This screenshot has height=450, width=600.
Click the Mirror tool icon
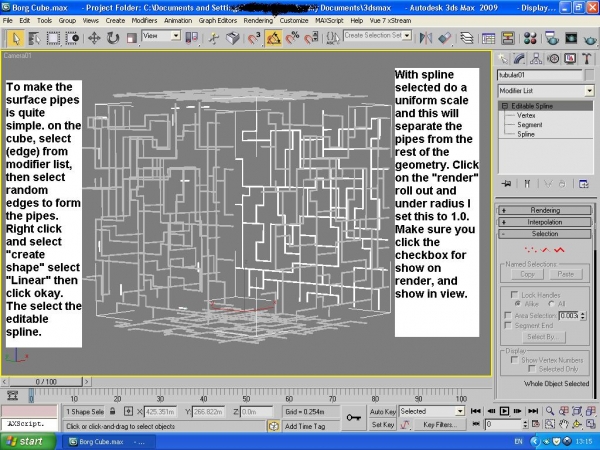pos(426,38)
